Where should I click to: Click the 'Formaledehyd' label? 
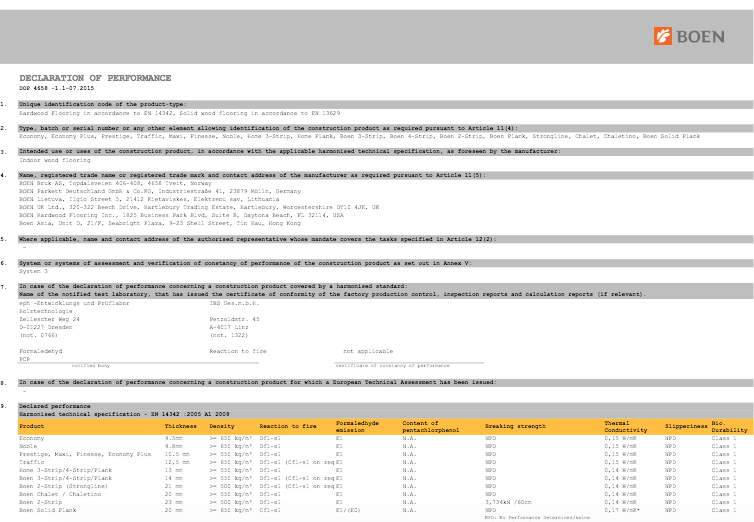(x=41, y=351)
